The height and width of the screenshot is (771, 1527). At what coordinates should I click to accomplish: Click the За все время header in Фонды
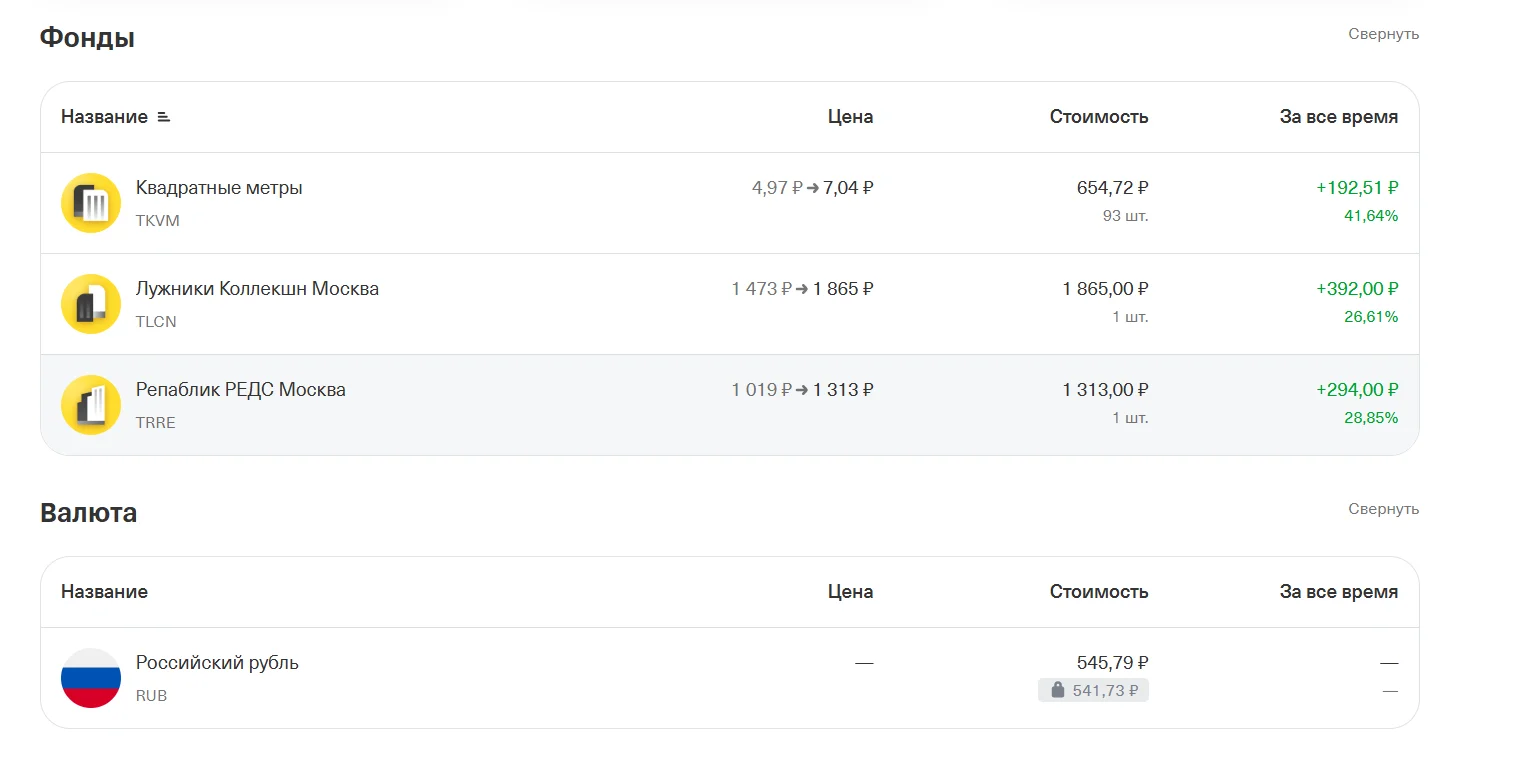(x=1339, y=117)
